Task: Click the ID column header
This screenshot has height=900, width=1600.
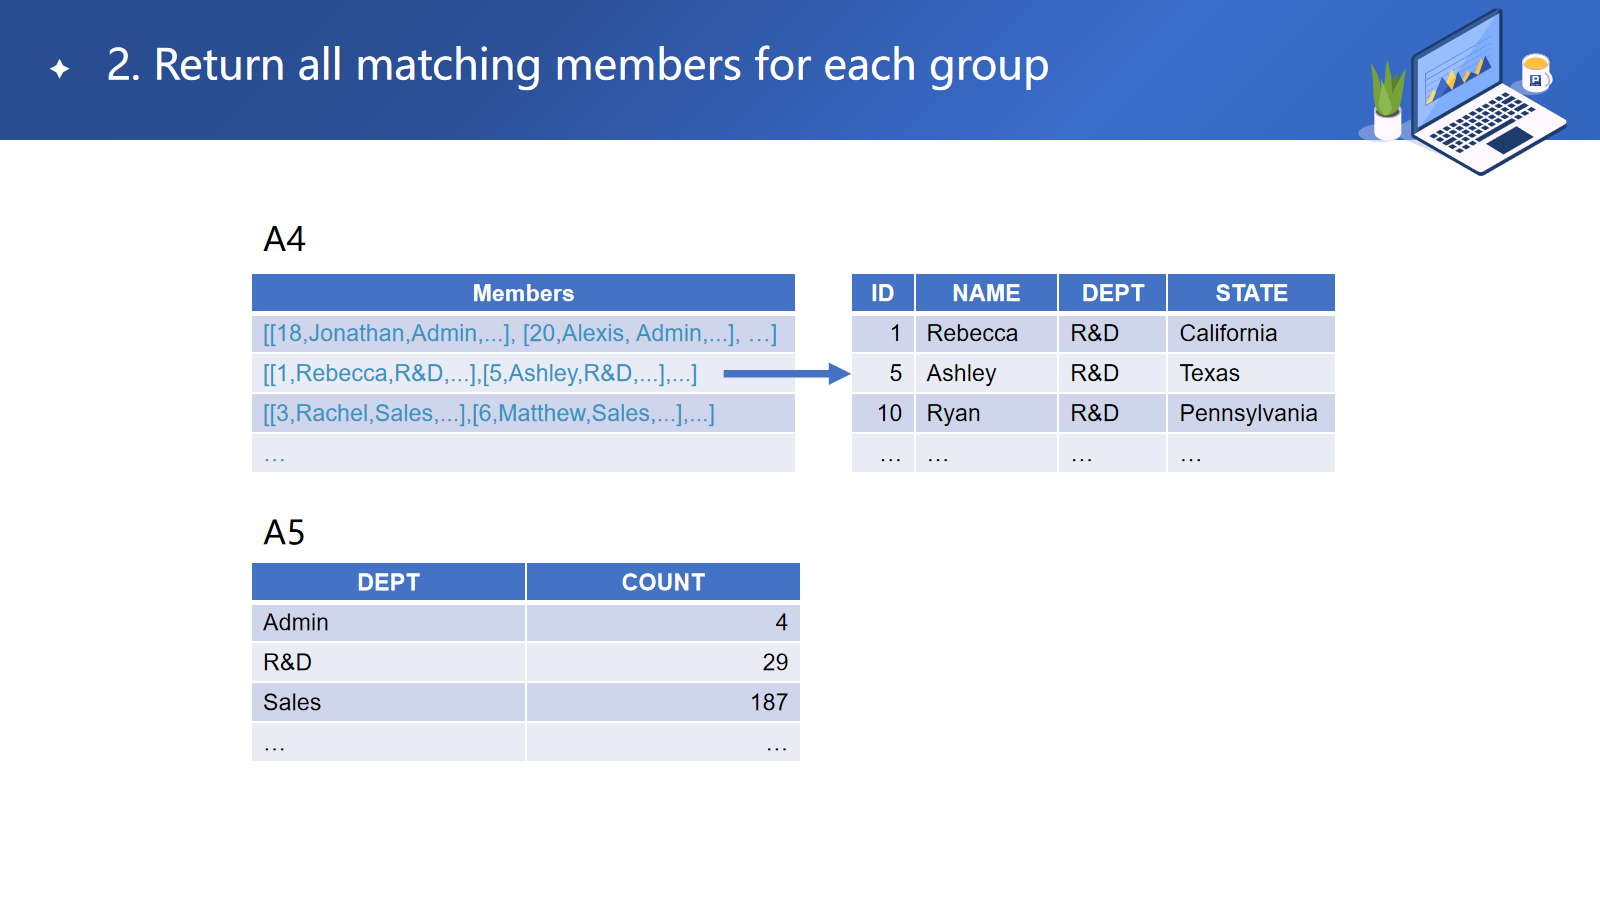Action: click(882, 293)
